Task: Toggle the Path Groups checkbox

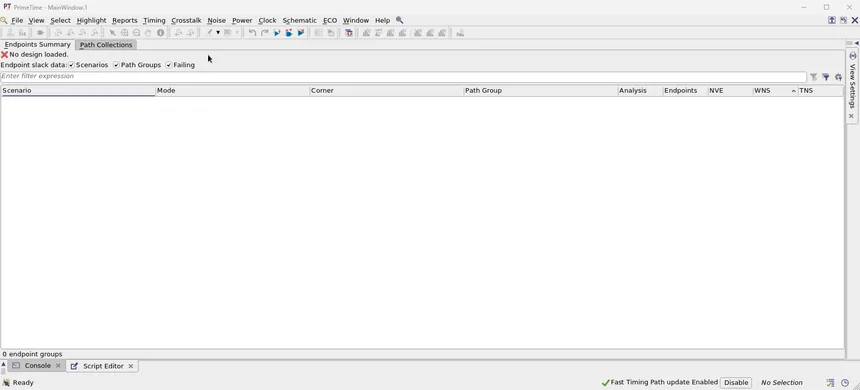Action: click(x=116, y=65)
